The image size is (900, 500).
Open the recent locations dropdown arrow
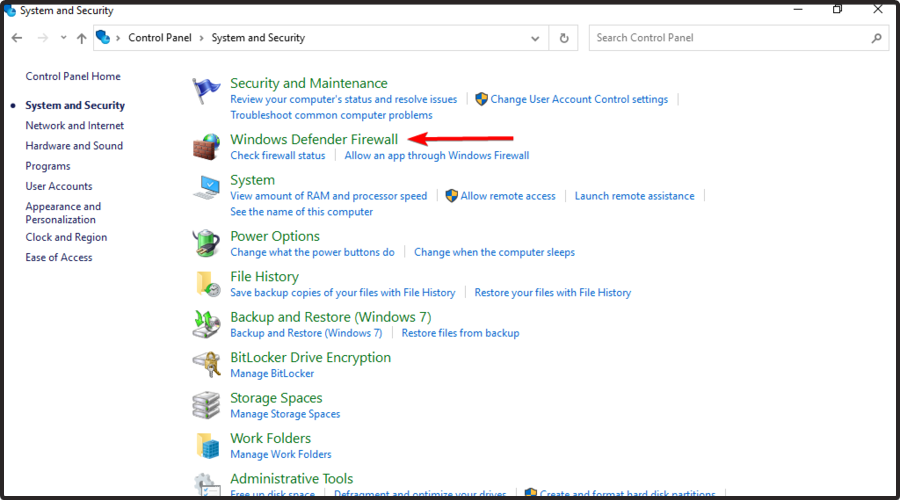63,38
